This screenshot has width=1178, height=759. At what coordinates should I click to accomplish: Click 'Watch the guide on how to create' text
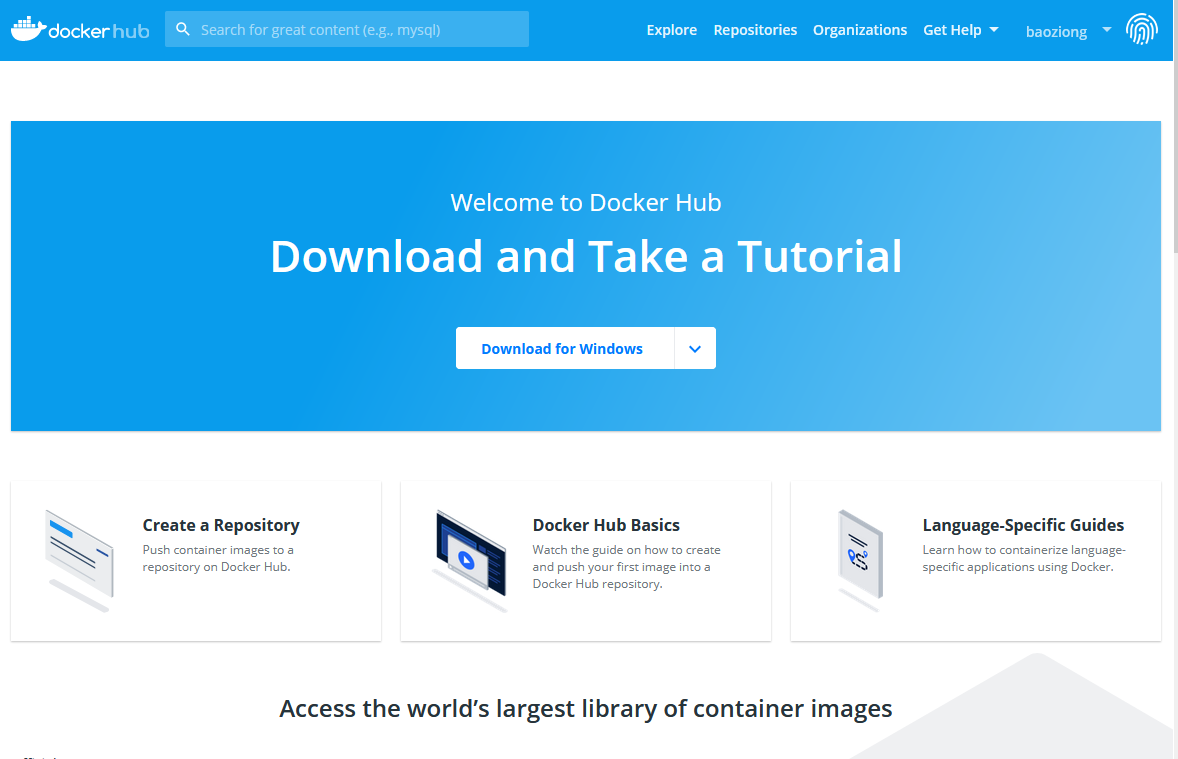[627, 550]
